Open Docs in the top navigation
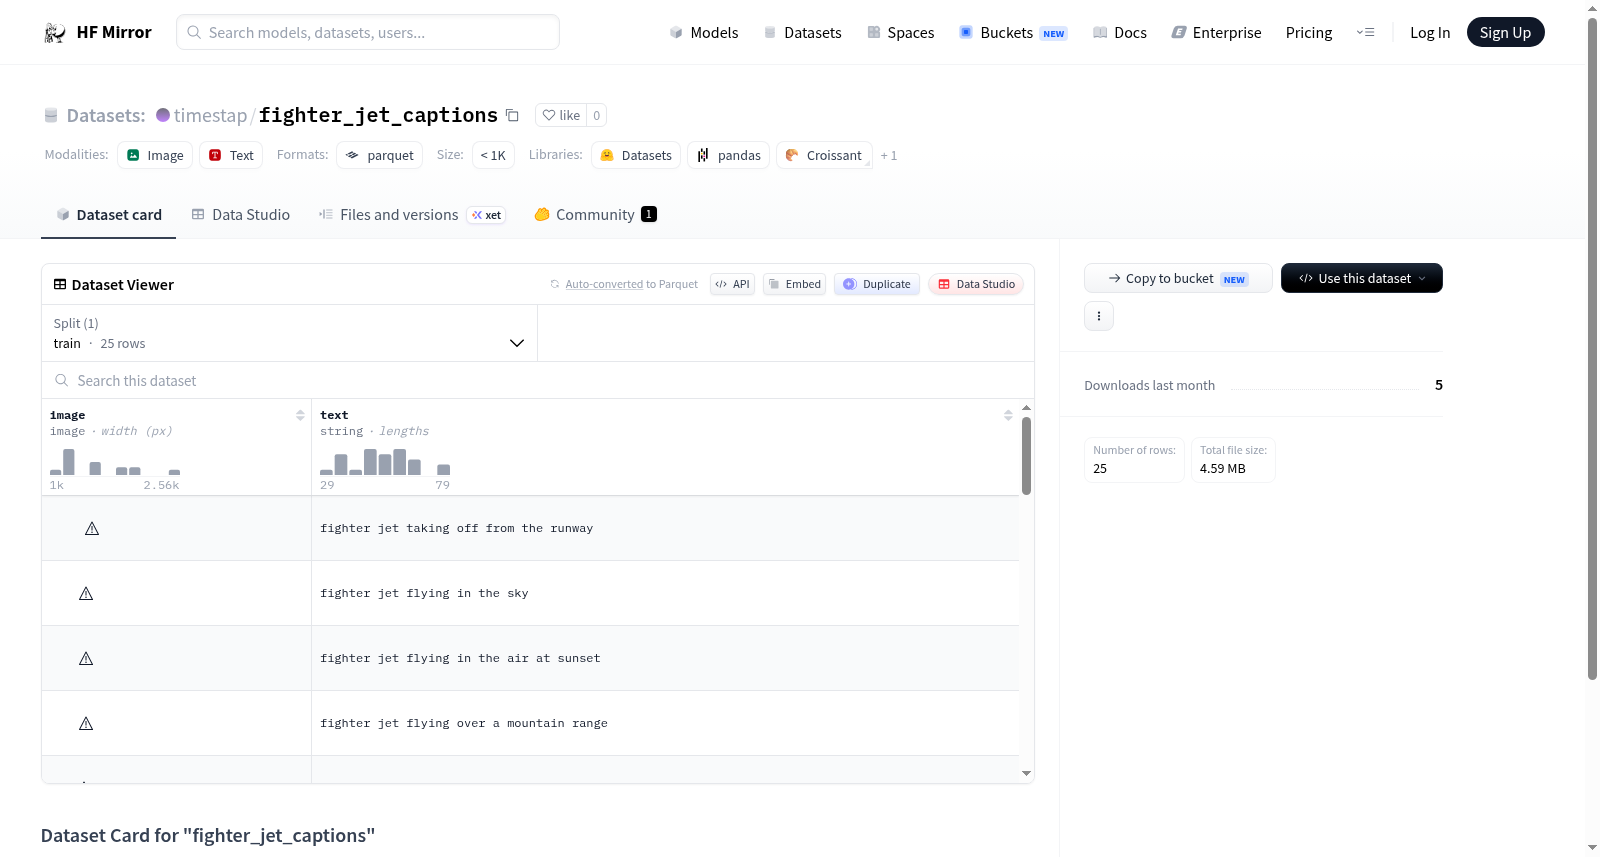This screenshot has height=857, width=1600. (x=1120, y=32)
